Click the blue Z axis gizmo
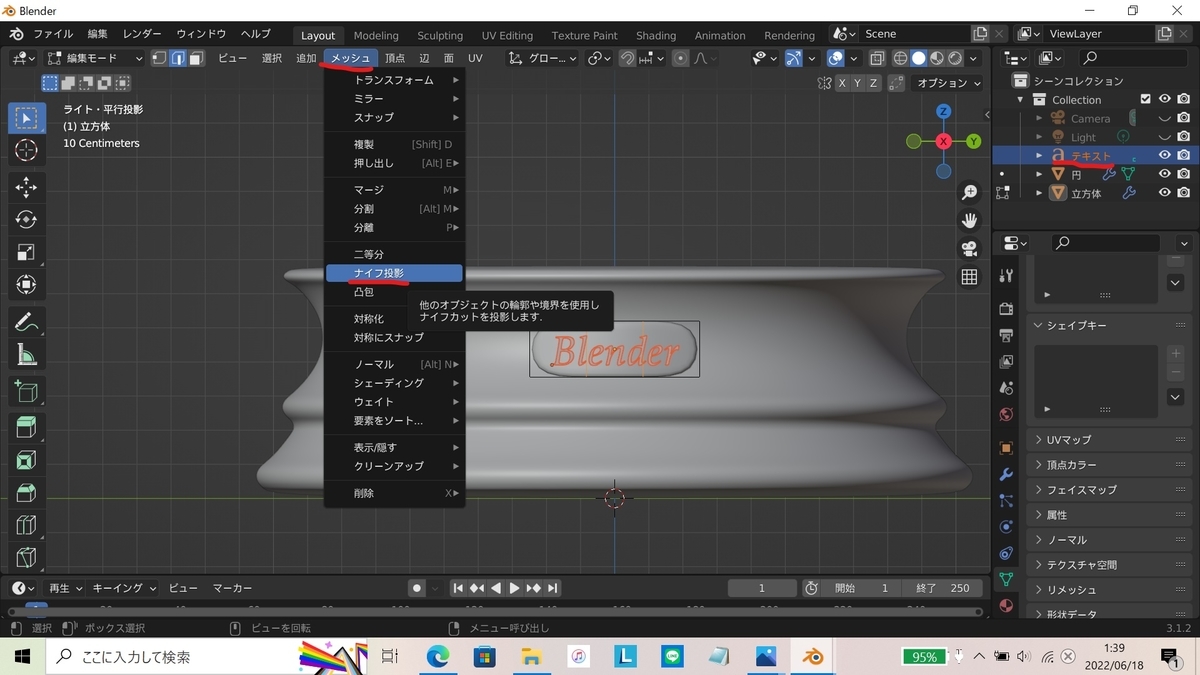This screenshot has width=1200, height=675. pos(943,111)
